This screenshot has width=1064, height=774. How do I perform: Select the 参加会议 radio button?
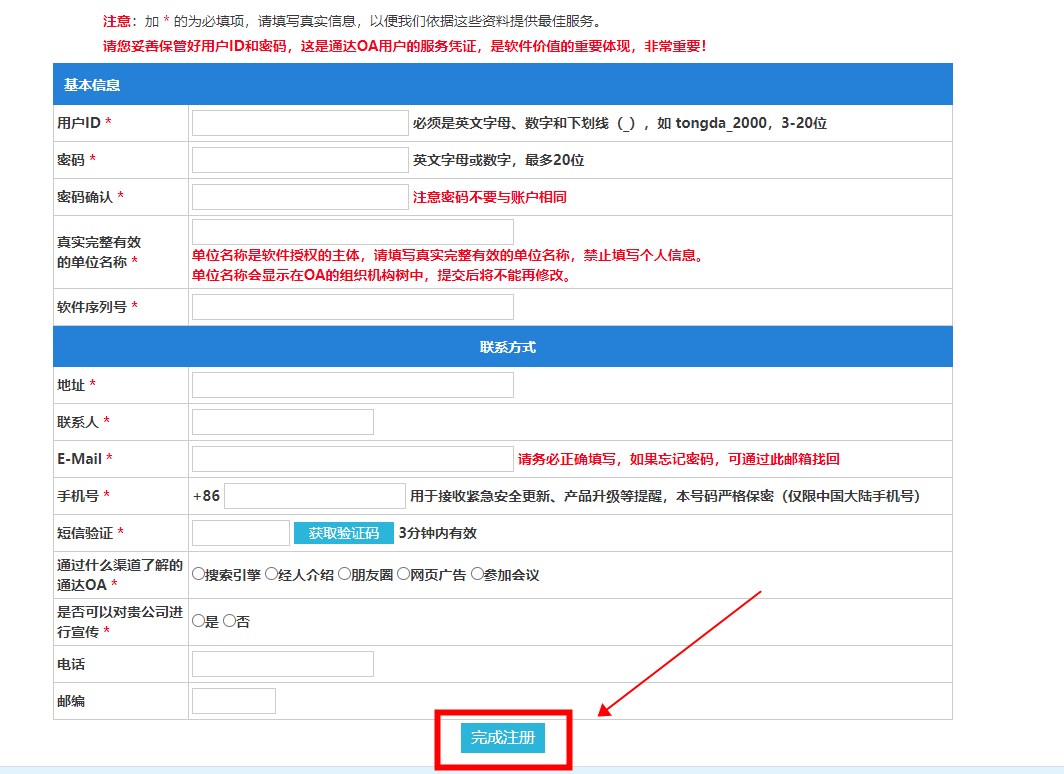477,574
